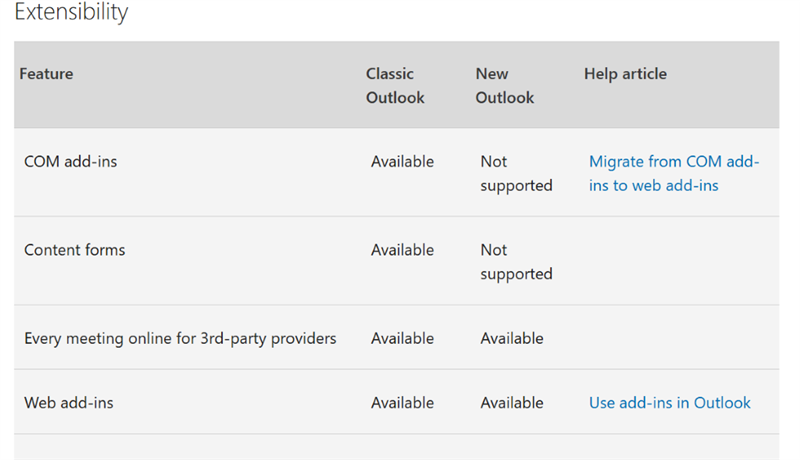This screenshot has width=800, height=460.
Task: Click Not supported for COM add-ins
Action: coord(516,173)
